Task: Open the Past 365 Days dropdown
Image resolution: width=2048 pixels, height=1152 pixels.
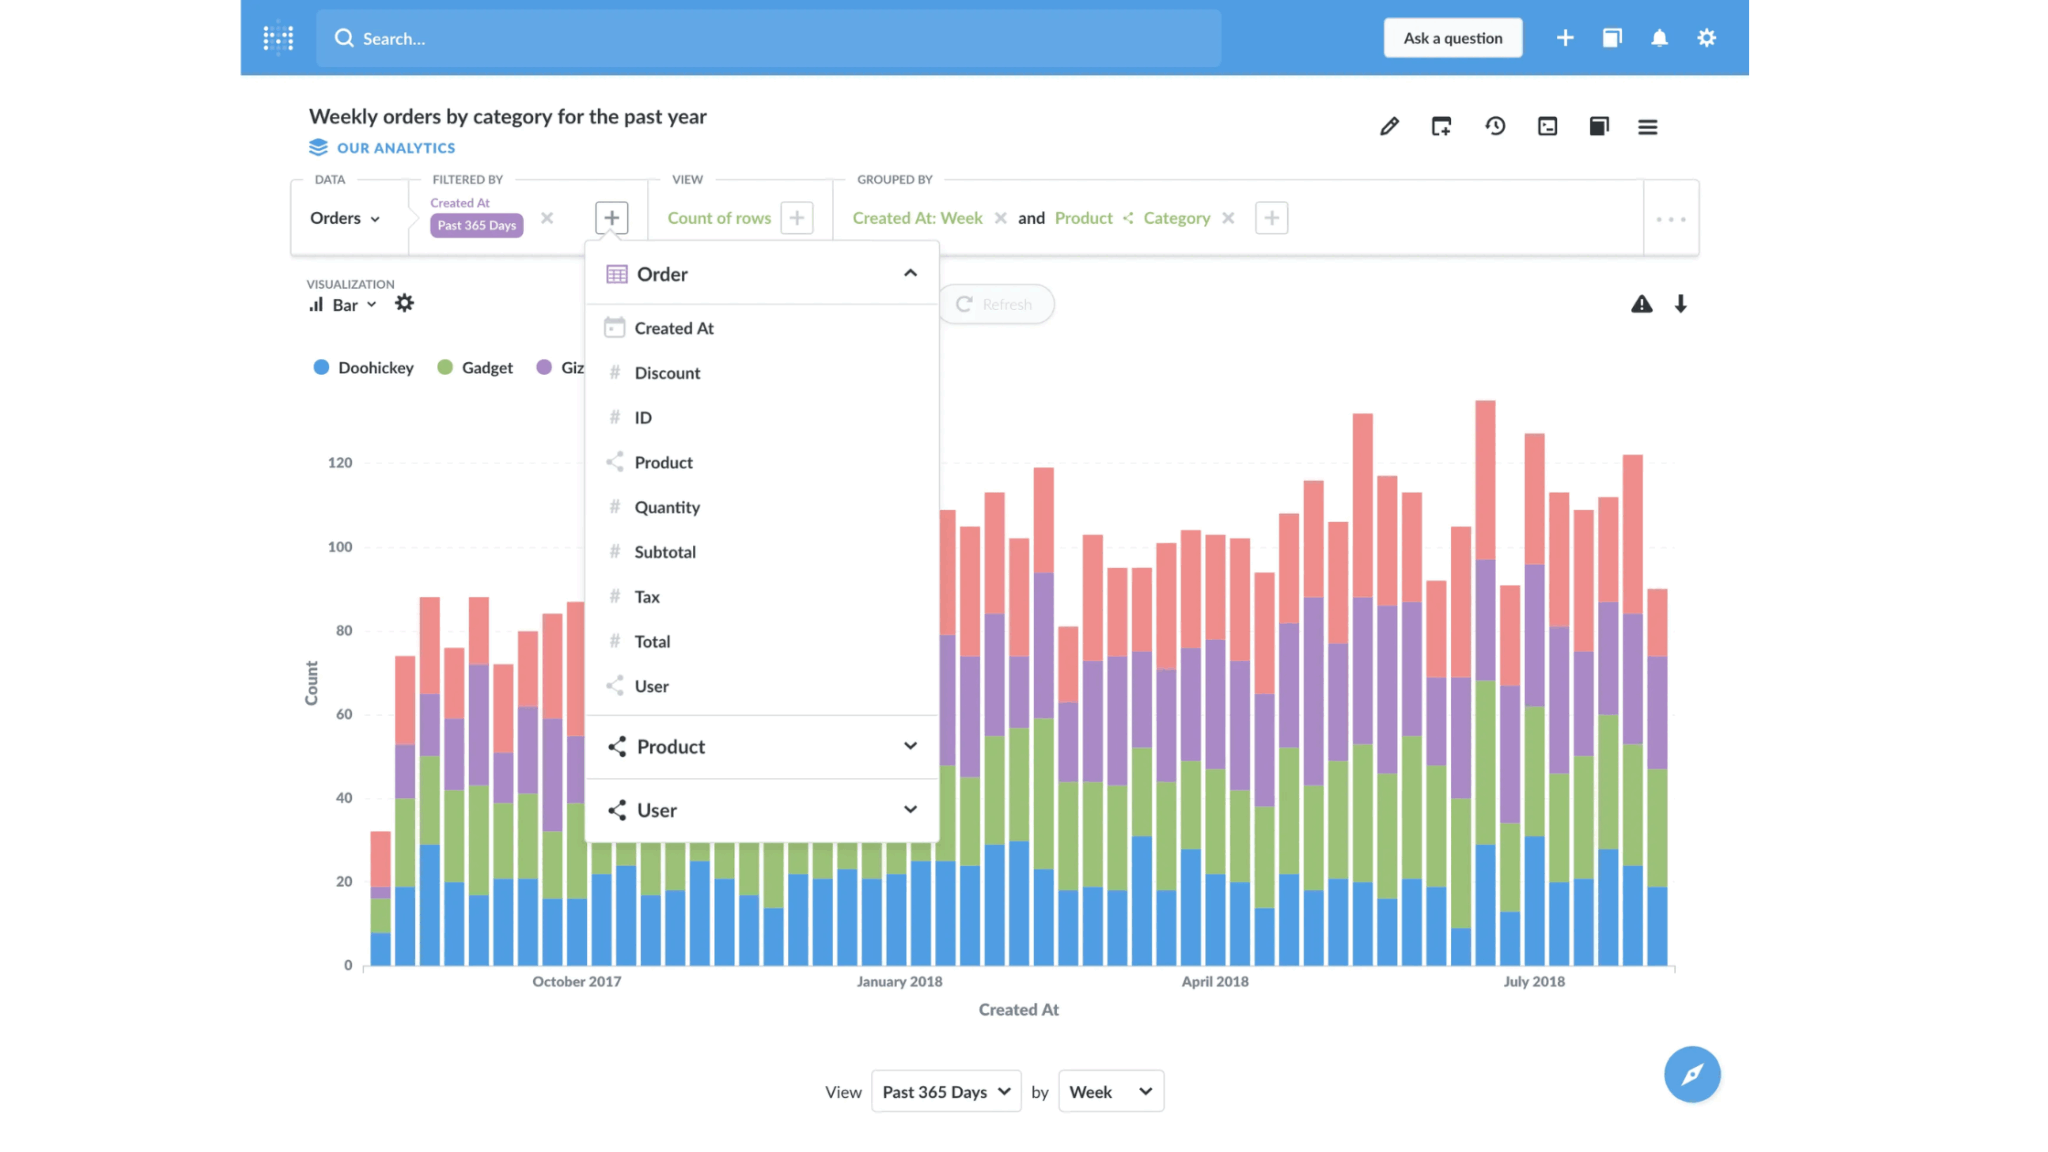Action: [946, 1091]
